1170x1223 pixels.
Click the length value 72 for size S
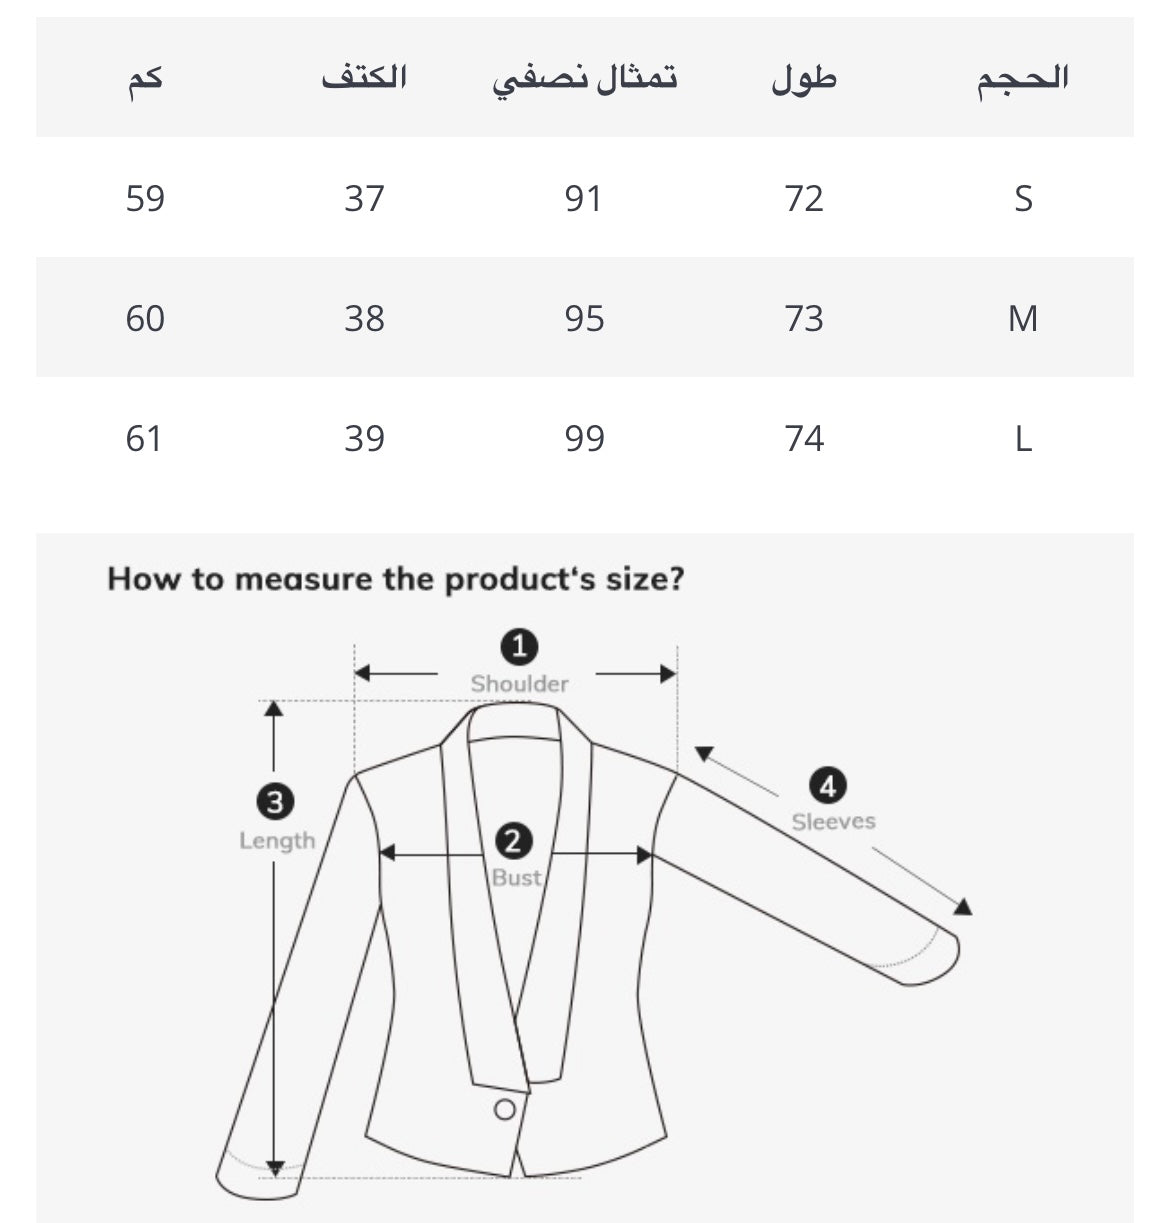pyautogui.click(x=804, y=198)
